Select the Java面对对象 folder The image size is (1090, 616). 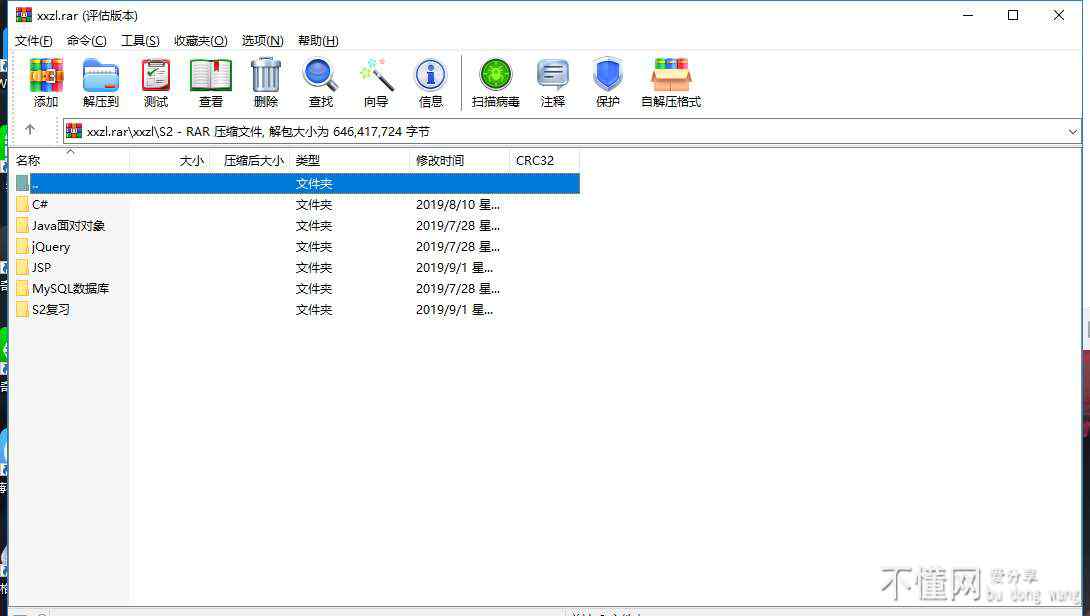[68, 226]
